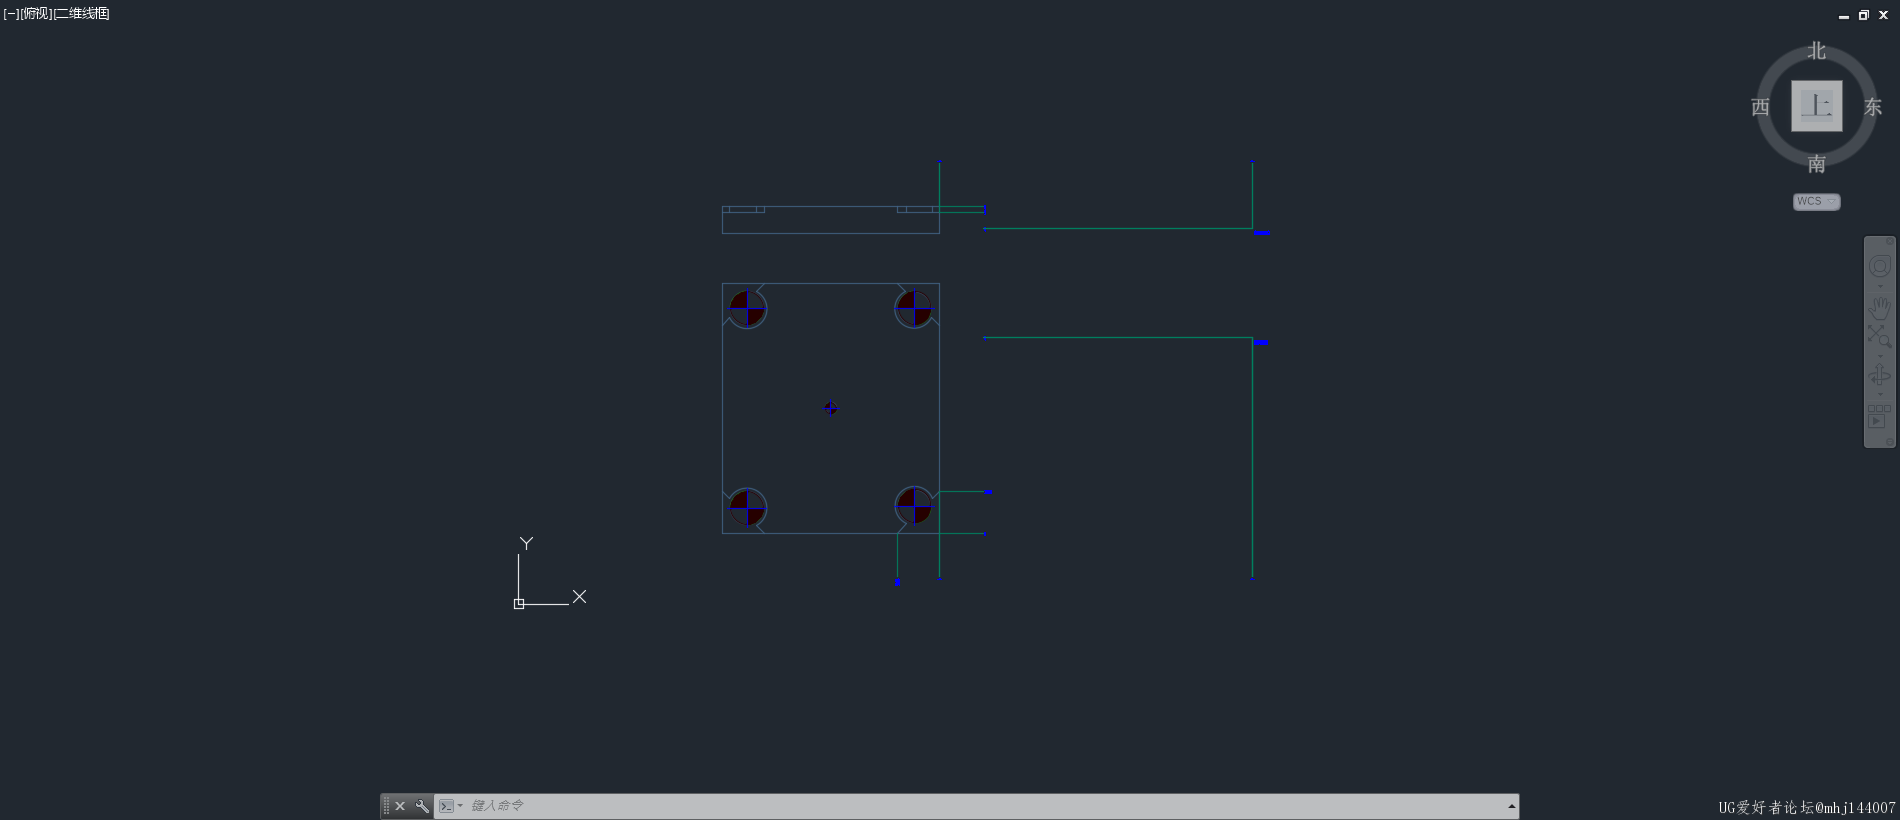The width and height of the screenshot is (1900, 820).
Task: Click the UCS origin icon
Action: click(519, 604)
